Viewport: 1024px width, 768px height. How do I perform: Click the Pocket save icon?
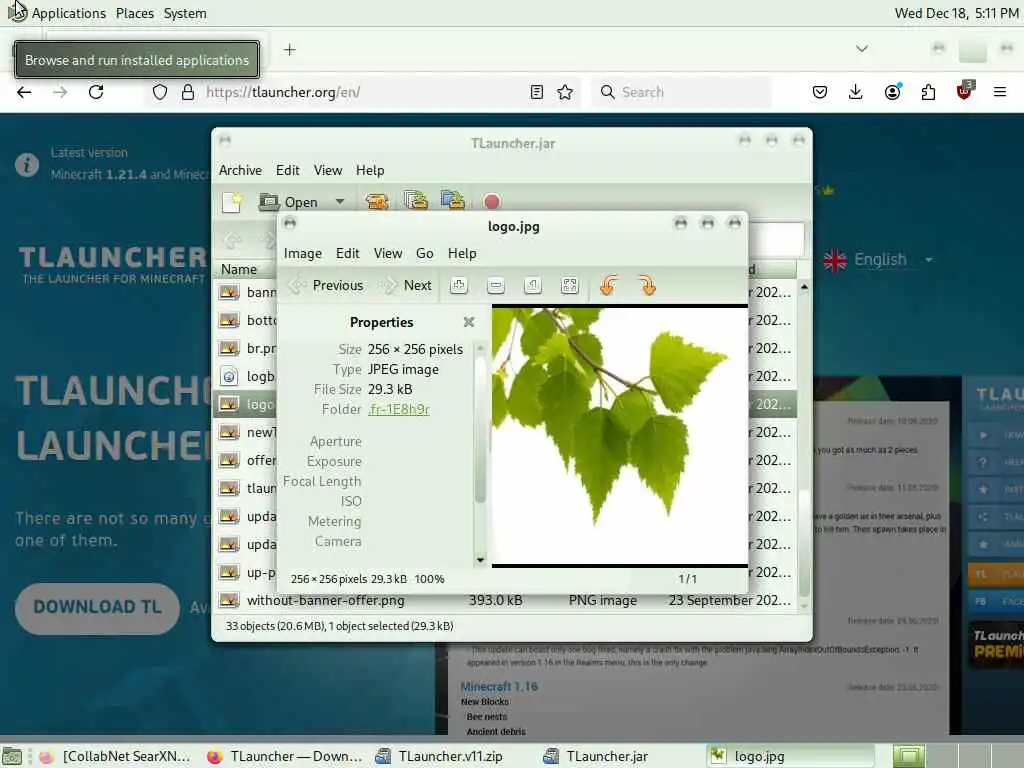click(x=820, y=92)
